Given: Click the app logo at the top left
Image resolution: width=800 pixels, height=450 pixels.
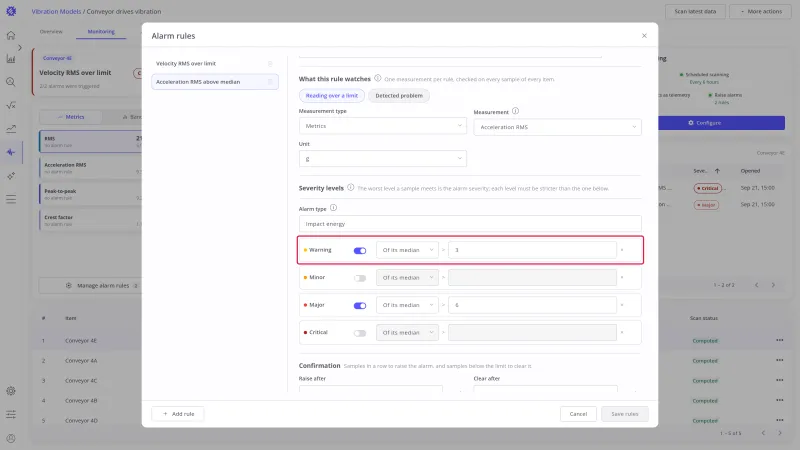Looking at the screenshot, I should point(11,11).
